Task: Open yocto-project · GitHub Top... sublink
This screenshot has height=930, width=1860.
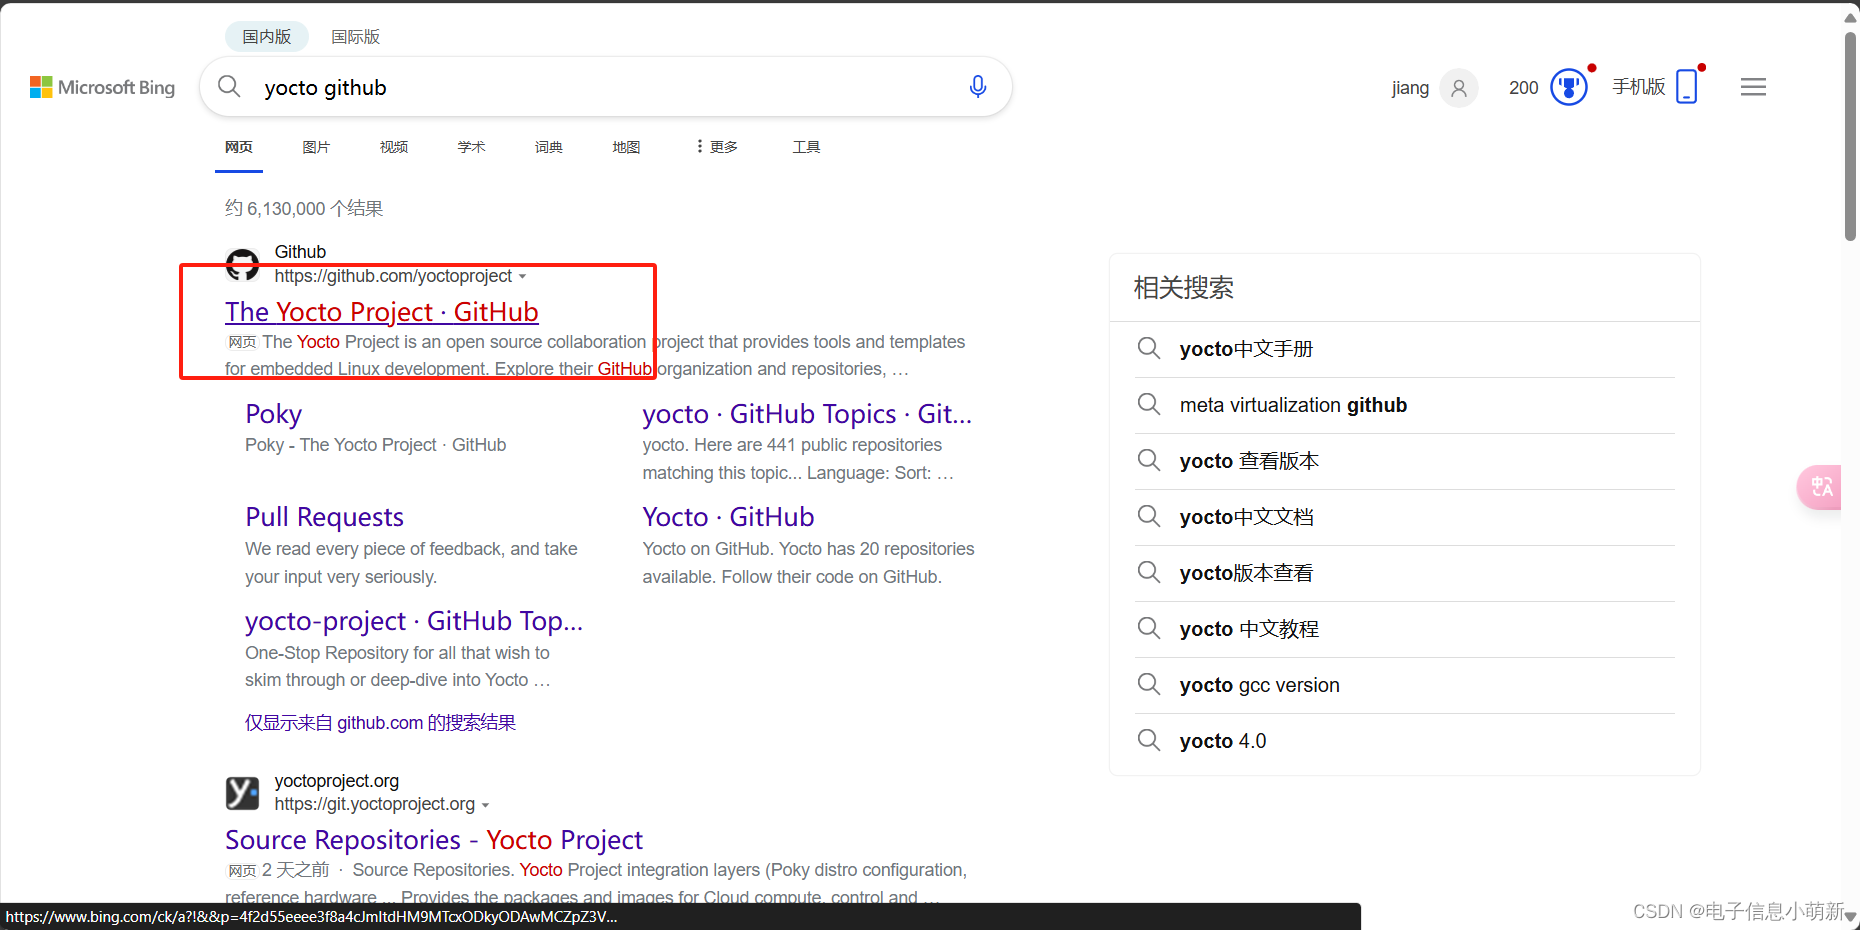Action: (x=414, y=621)
